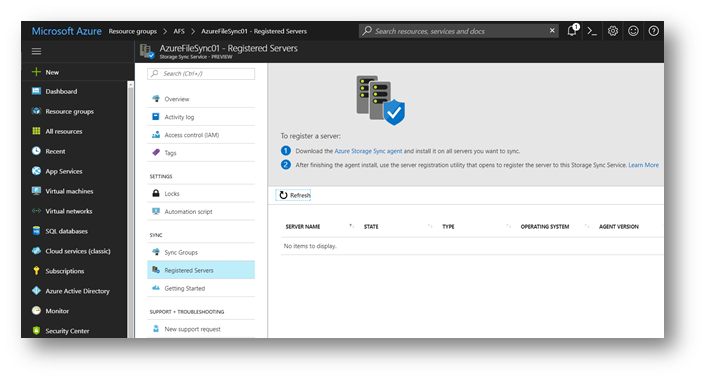This screenshot has height=380, width=706.
Task: Open the portal settings gear icon
Action: [x=613, y=31]
